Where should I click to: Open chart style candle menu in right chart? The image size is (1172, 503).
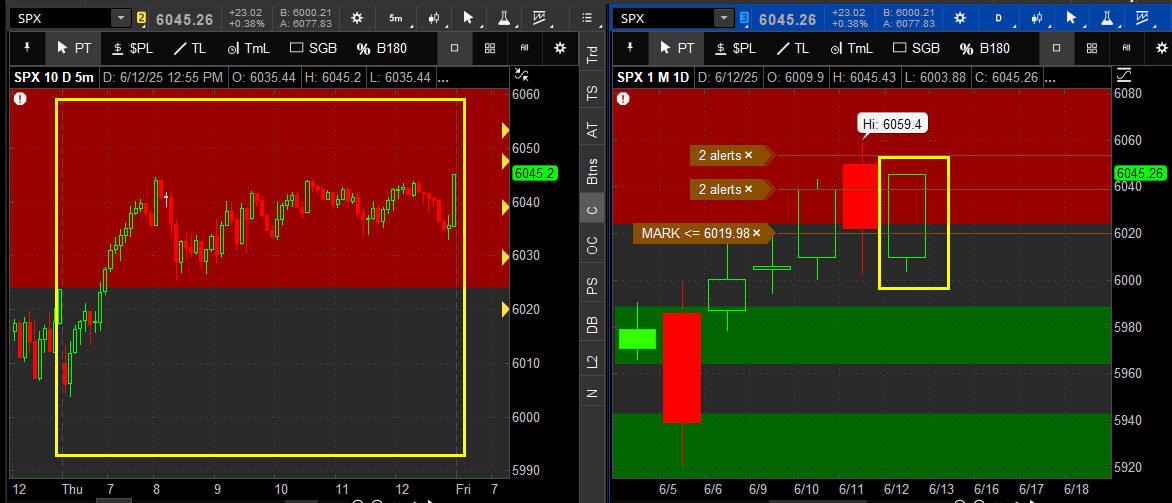[1036, 18]
